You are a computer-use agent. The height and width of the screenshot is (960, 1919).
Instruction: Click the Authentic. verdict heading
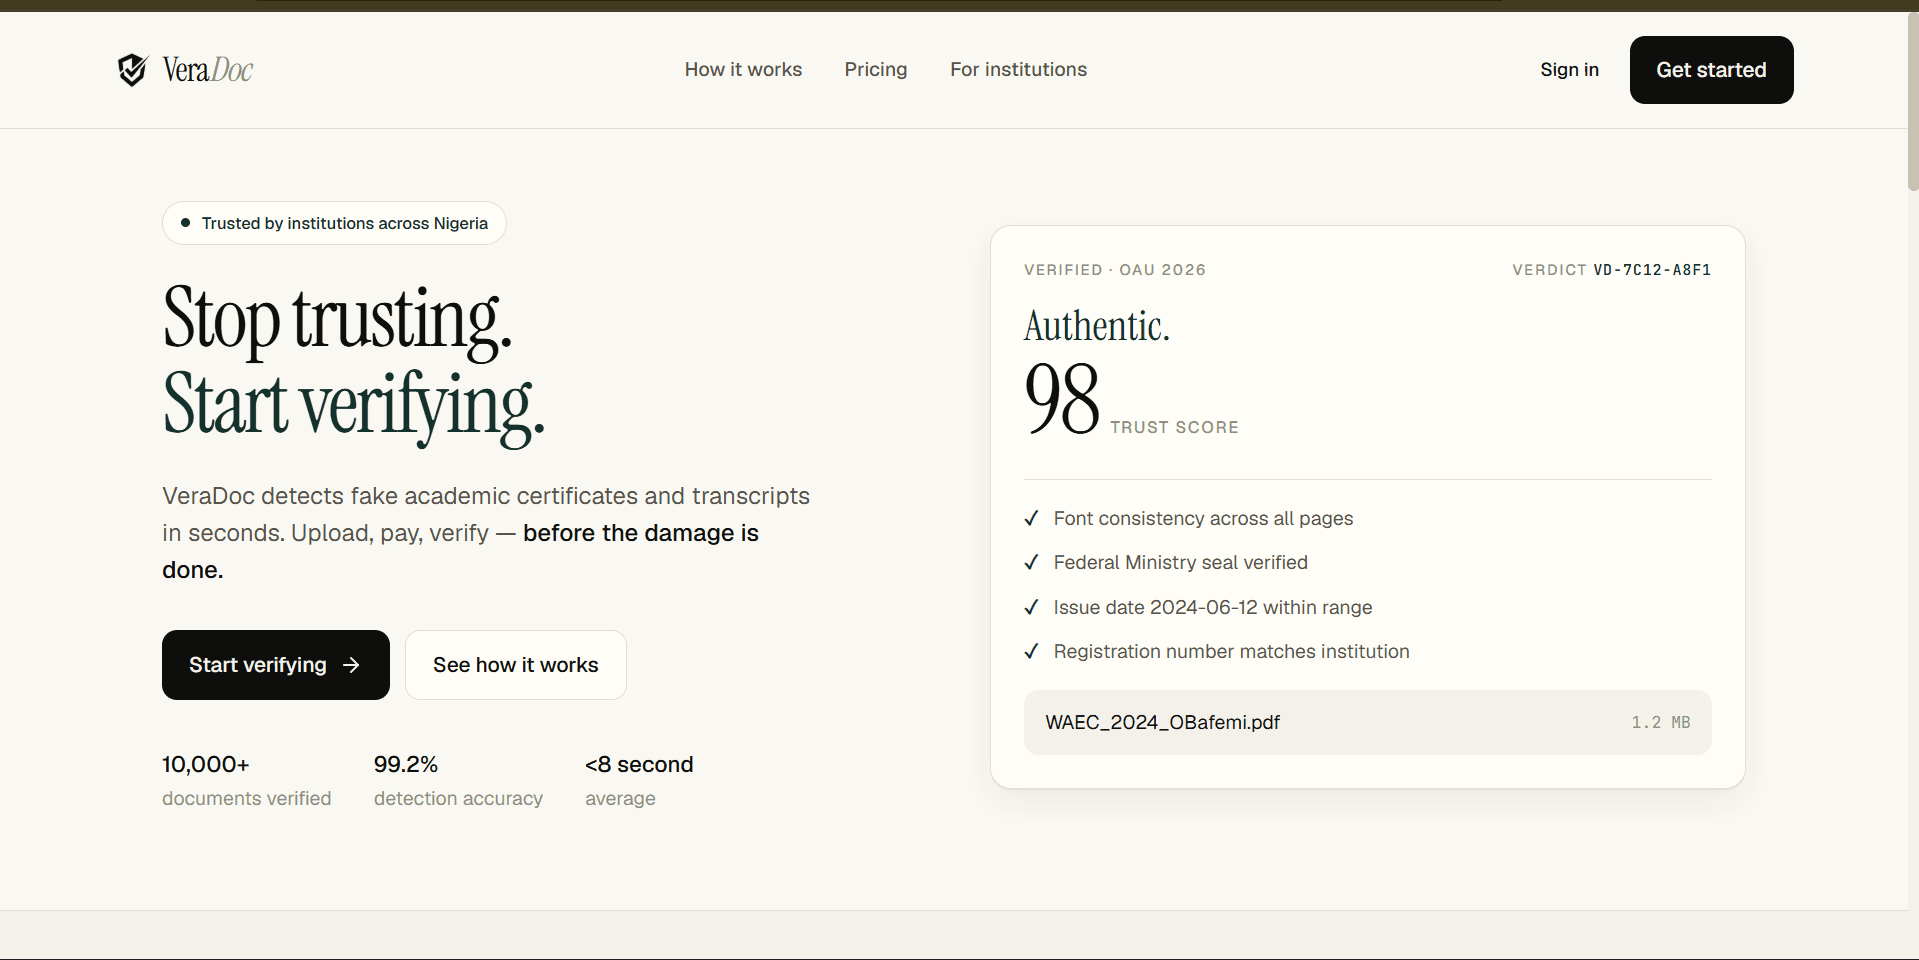pos(1097,326)
